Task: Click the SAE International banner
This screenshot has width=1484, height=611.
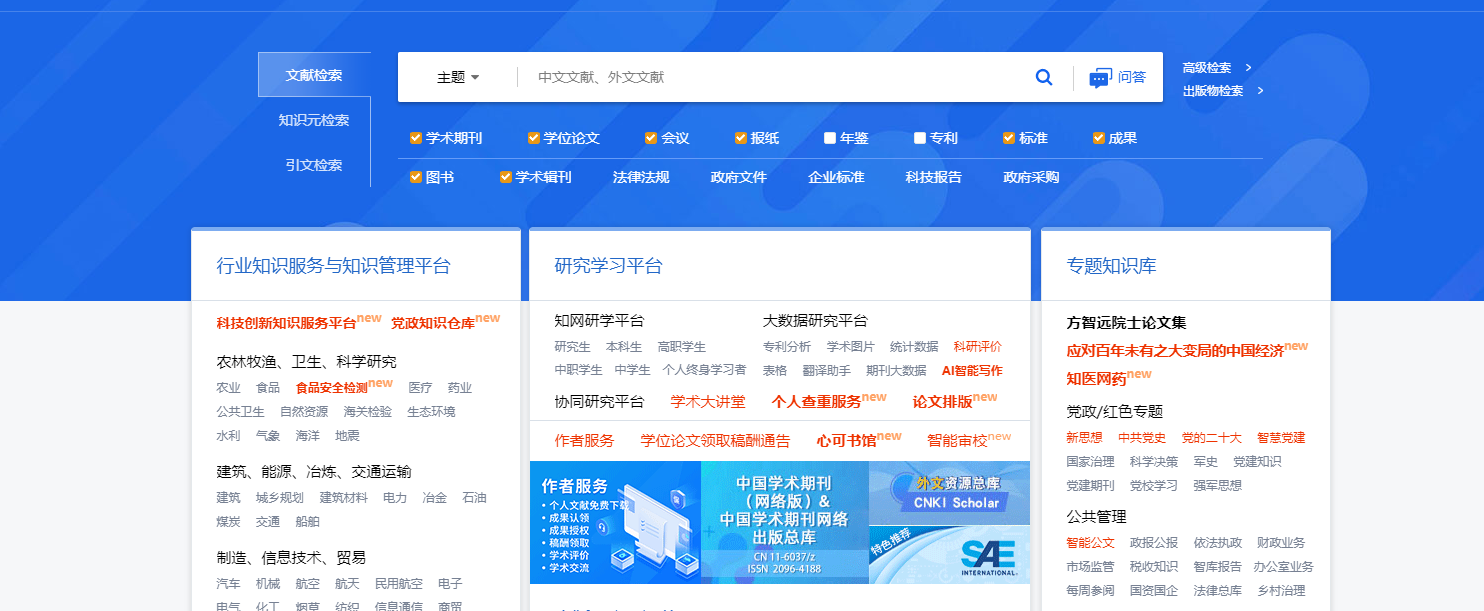Action: coord(949,555)
